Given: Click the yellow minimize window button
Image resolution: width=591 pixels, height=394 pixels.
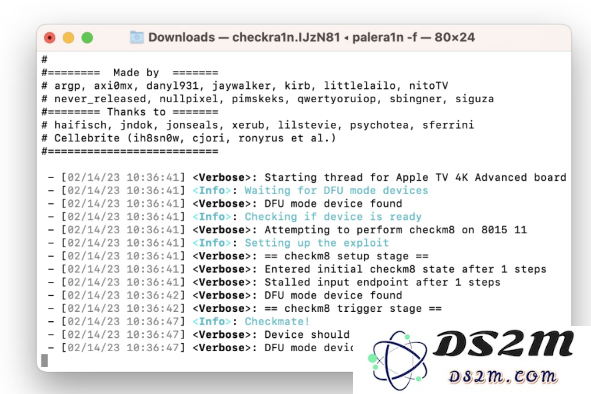Looking at the screenshot, I should (69, 38).
